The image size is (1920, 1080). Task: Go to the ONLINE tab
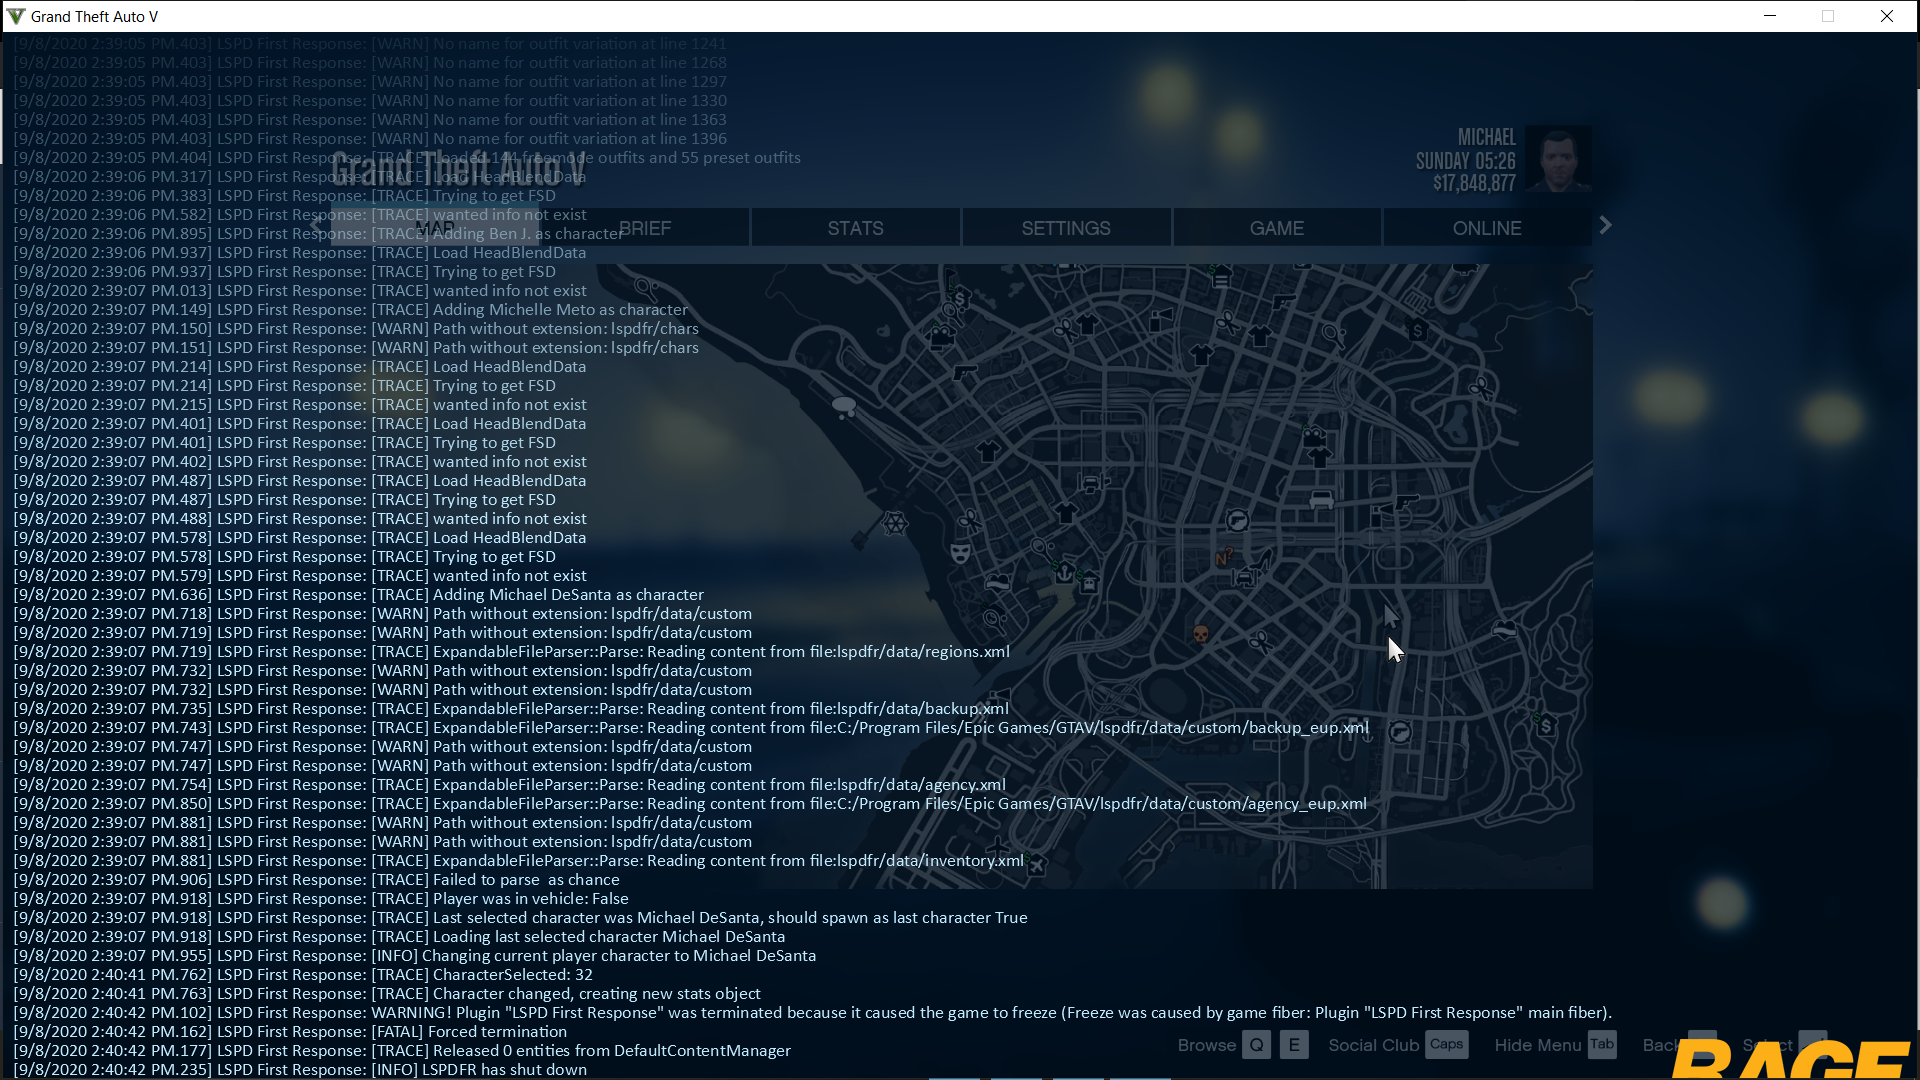[x=1487, y=228]
